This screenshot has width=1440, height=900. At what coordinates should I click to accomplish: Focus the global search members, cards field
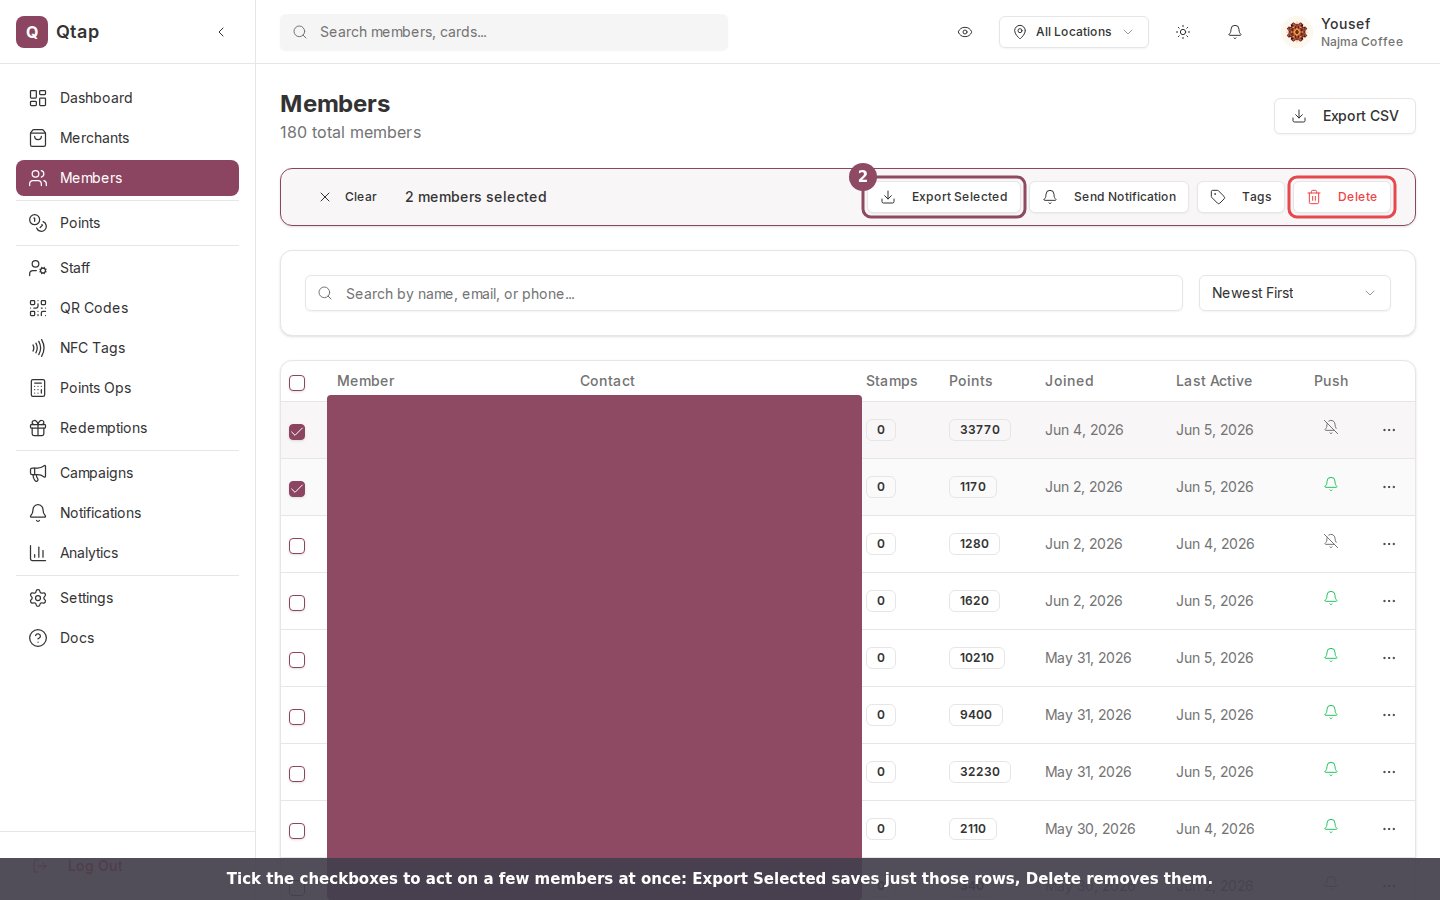click(x=504, y=32)
